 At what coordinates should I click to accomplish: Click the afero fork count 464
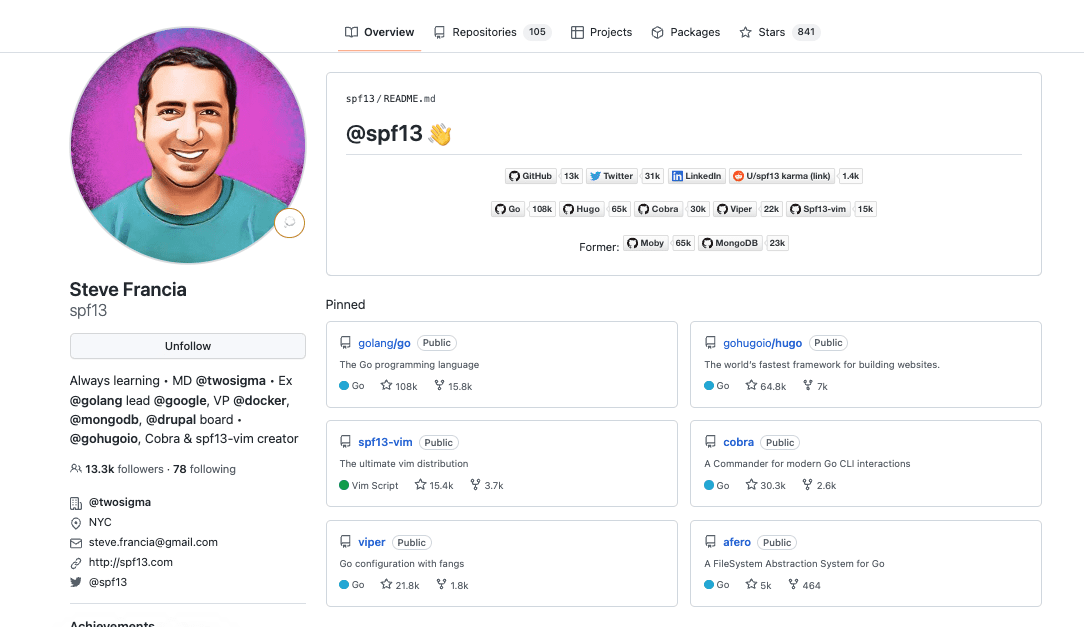(804, 585)
